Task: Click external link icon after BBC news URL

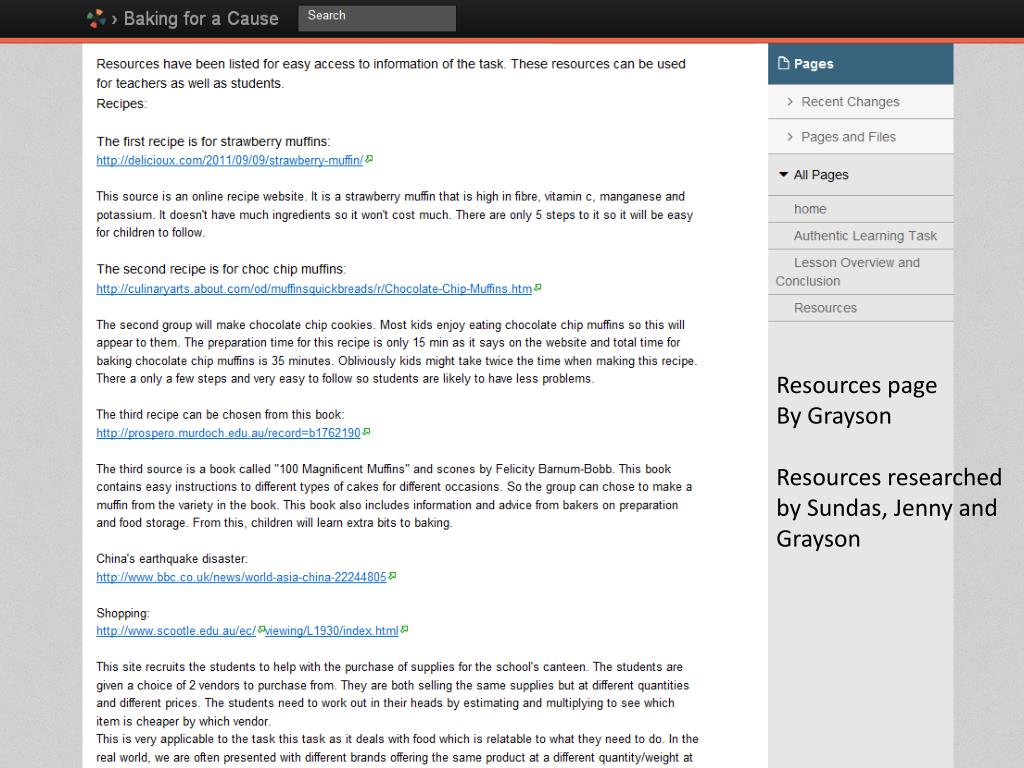Action: [x=392, y=575]
